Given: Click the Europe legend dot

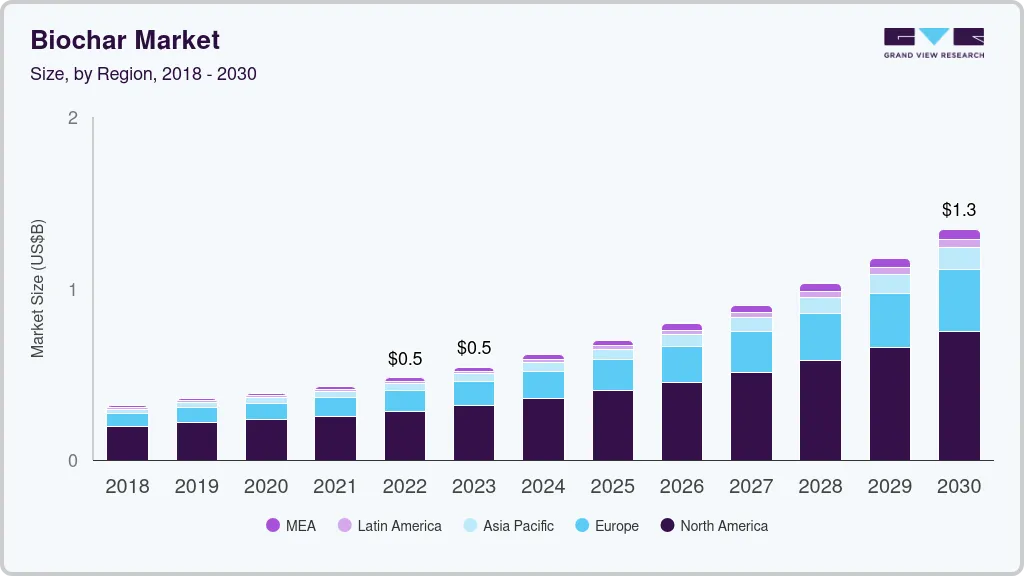Looking at the screenshot, I should click(x=580, y=525).
